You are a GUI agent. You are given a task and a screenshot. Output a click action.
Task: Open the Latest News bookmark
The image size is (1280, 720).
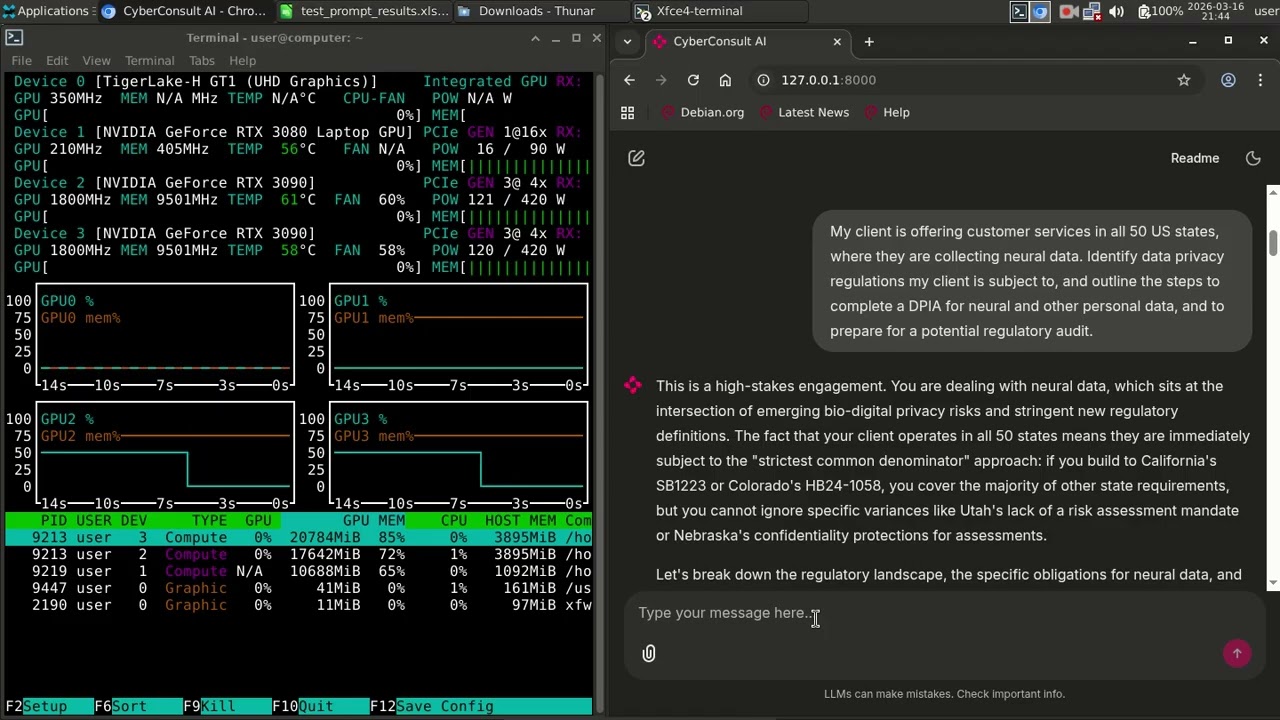point(804,113)
